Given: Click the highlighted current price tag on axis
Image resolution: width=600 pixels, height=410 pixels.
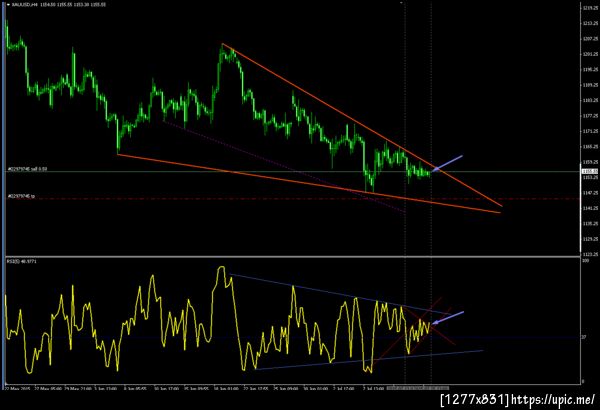Looking at the screenshot, I should coord(590,172).
